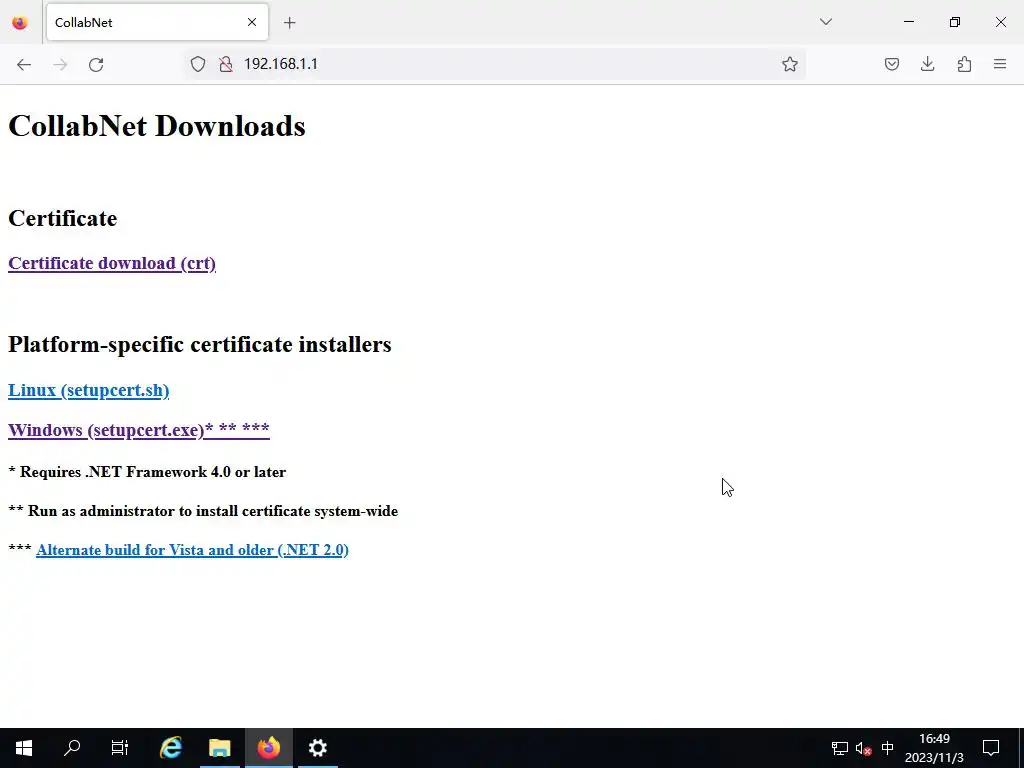Open the notification action center
The height and width of the screenshot is (768, 1024).
click(991, 748)
